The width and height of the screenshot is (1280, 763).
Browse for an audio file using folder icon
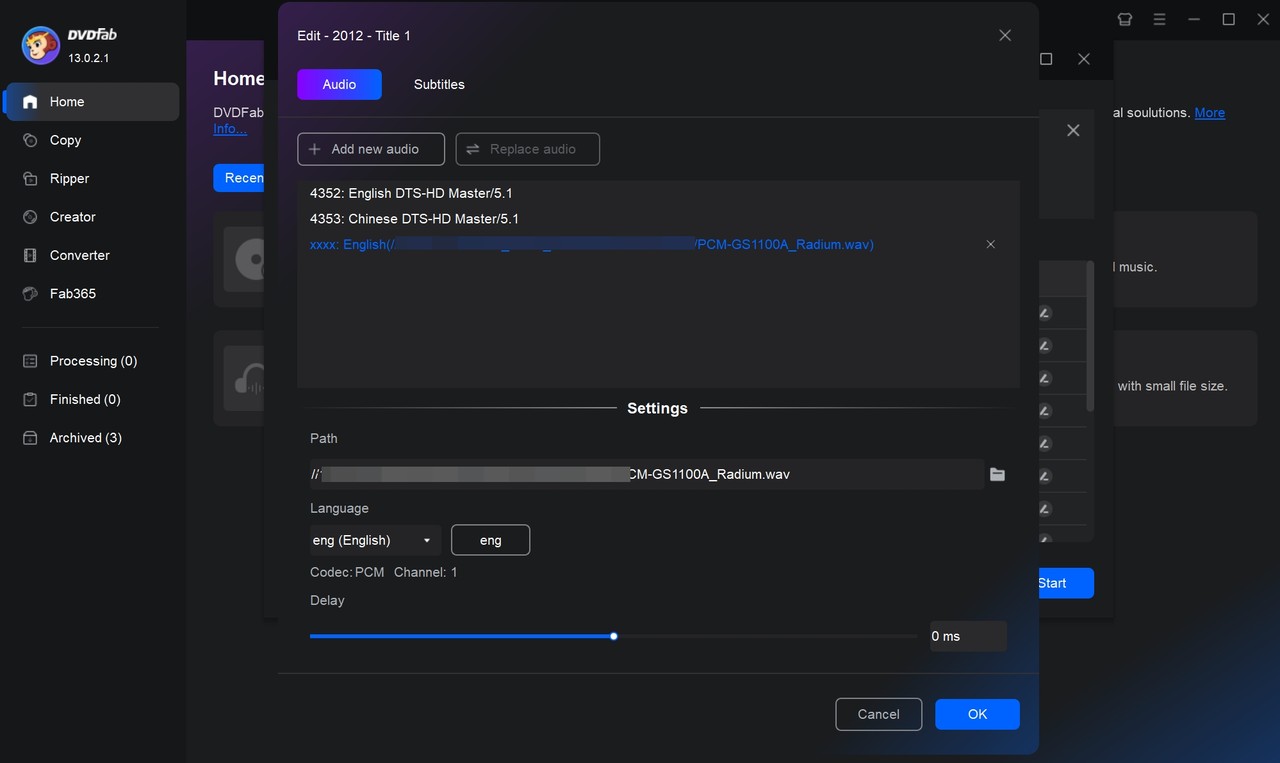(x=997, y=474)
